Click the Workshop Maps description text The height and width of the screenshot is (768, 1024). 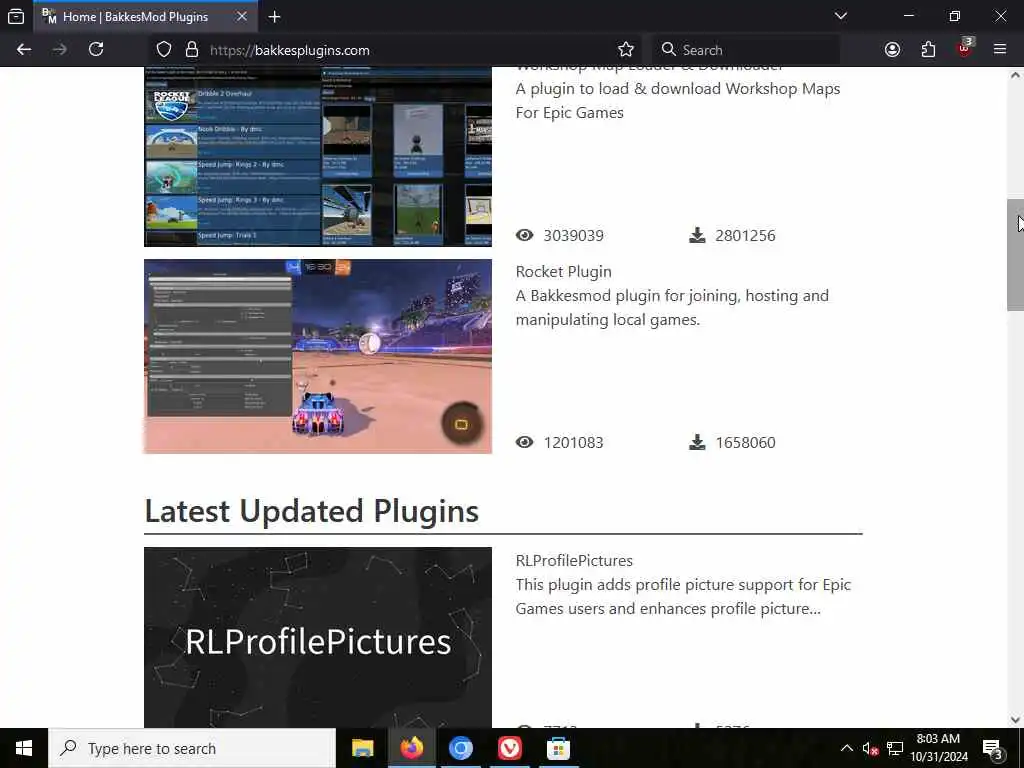(x=678, y=101)
